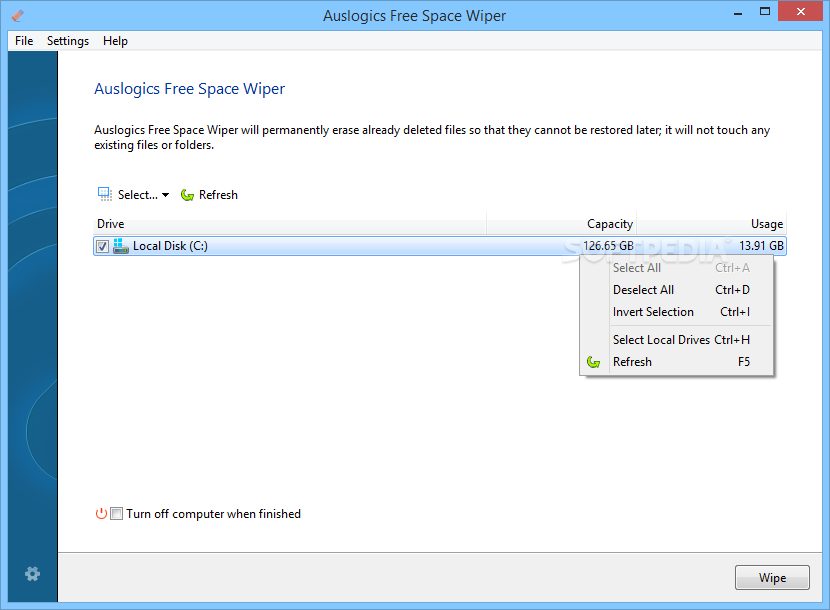
Task: Click the Wipe button
Action: 772,577
